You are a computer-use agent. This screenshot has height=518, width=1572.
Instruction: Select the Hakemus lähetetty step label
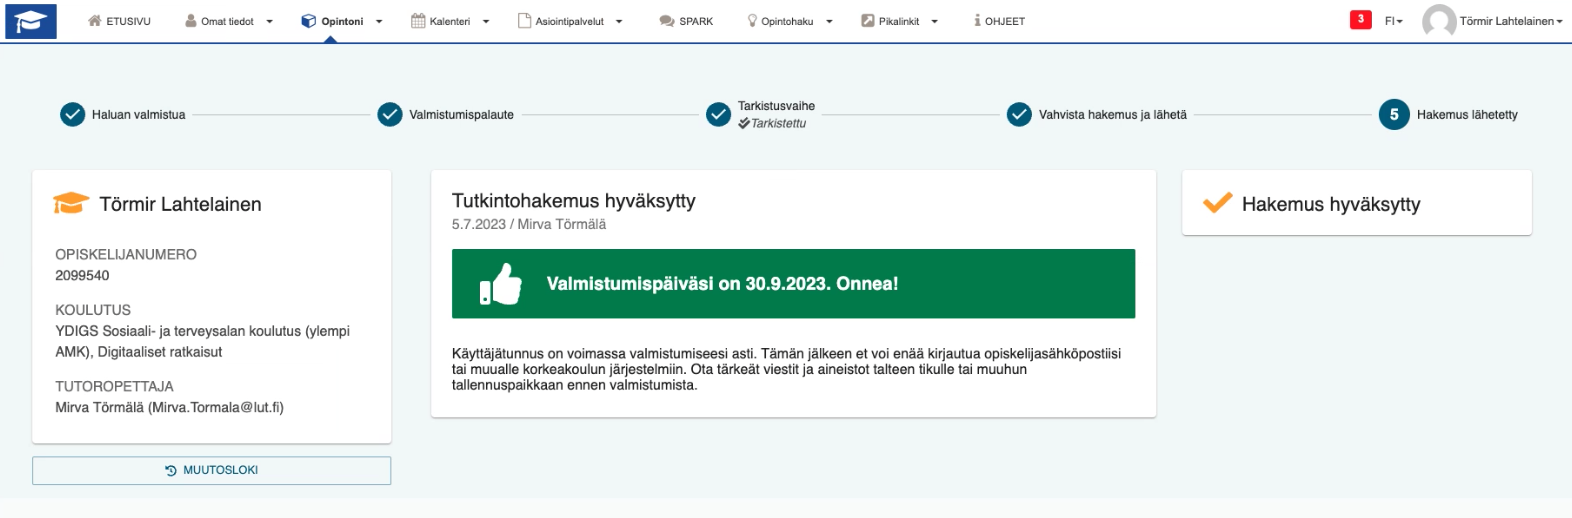pyautogui.click(x=1467, y=115)
